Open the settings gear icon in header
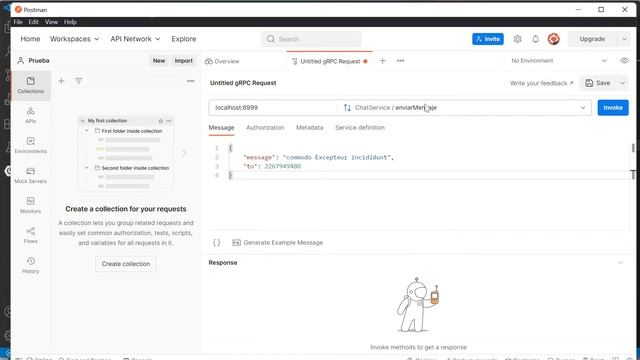 pyautogui.click(x=518, y=39)
